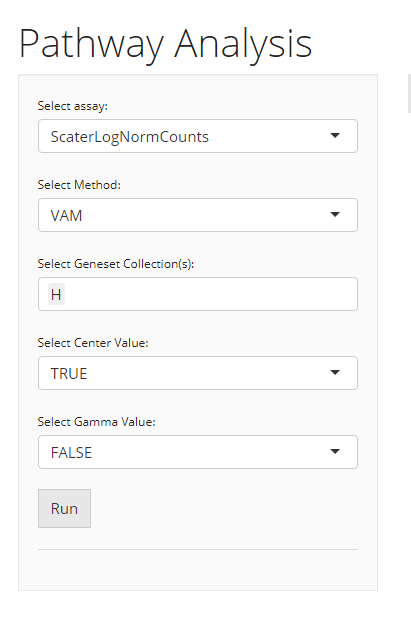Click the gray panel edge right of the form
Viewport: 411px width, 627px height.
coord(409,93)
